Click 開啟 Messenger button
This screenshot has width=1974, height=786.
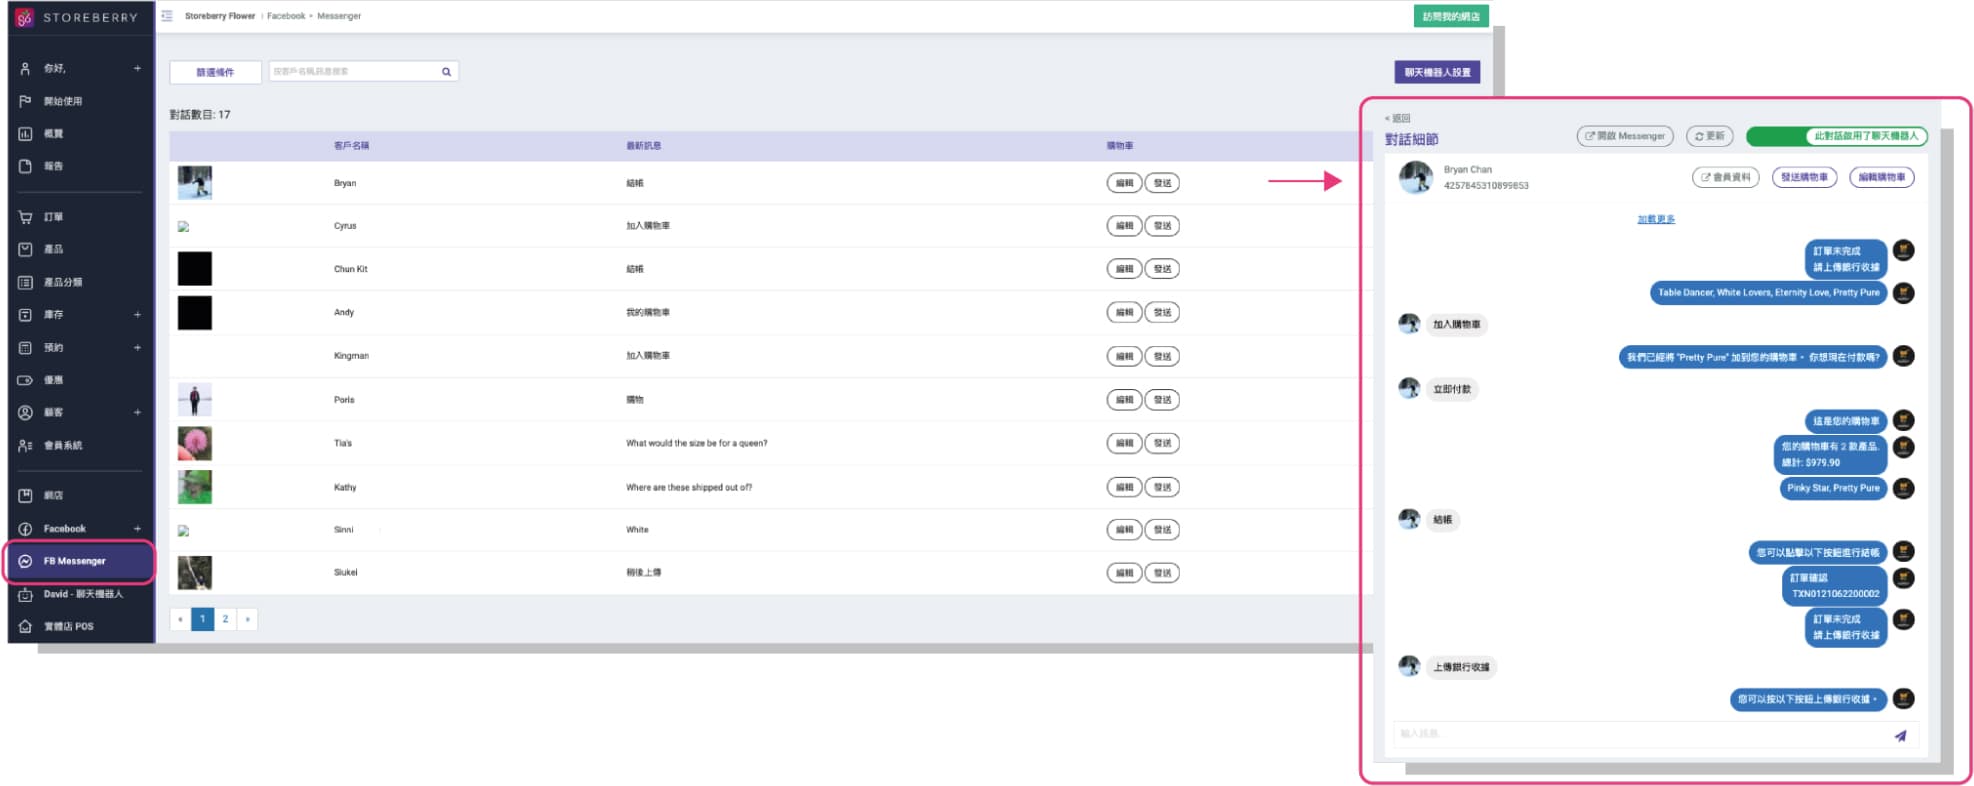coord(1625,136)
